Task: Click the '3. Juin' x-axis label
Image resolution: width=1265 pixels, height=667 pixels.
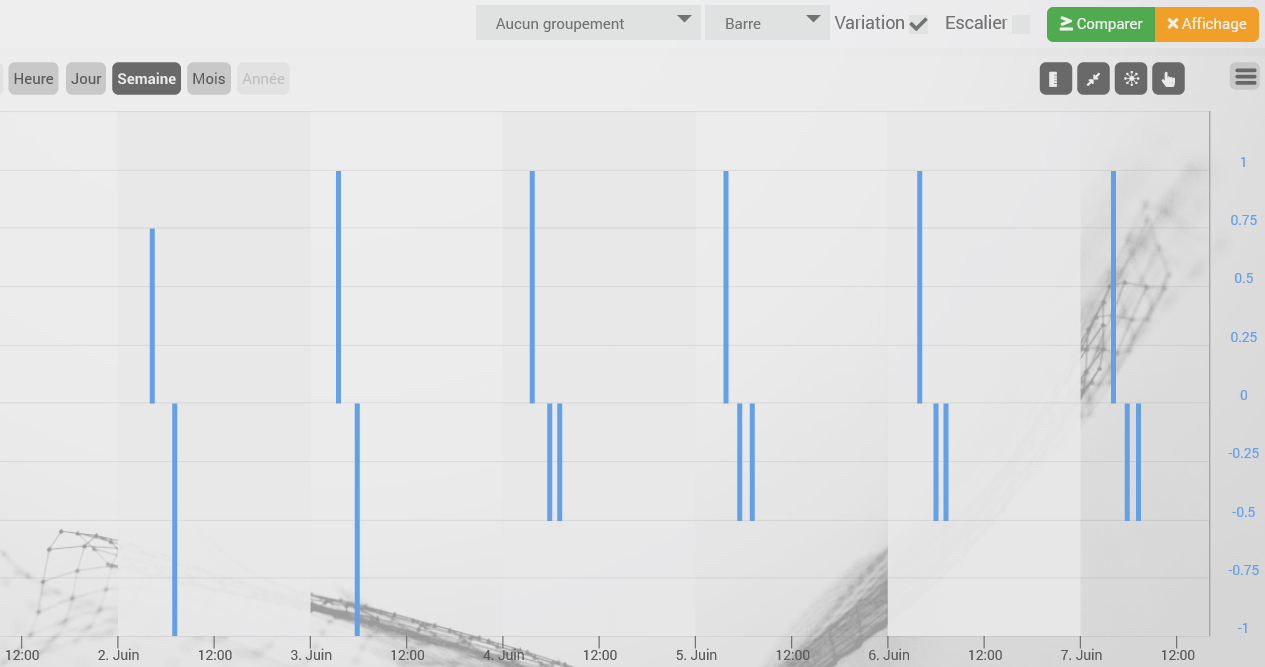Action: coord(311,655)
